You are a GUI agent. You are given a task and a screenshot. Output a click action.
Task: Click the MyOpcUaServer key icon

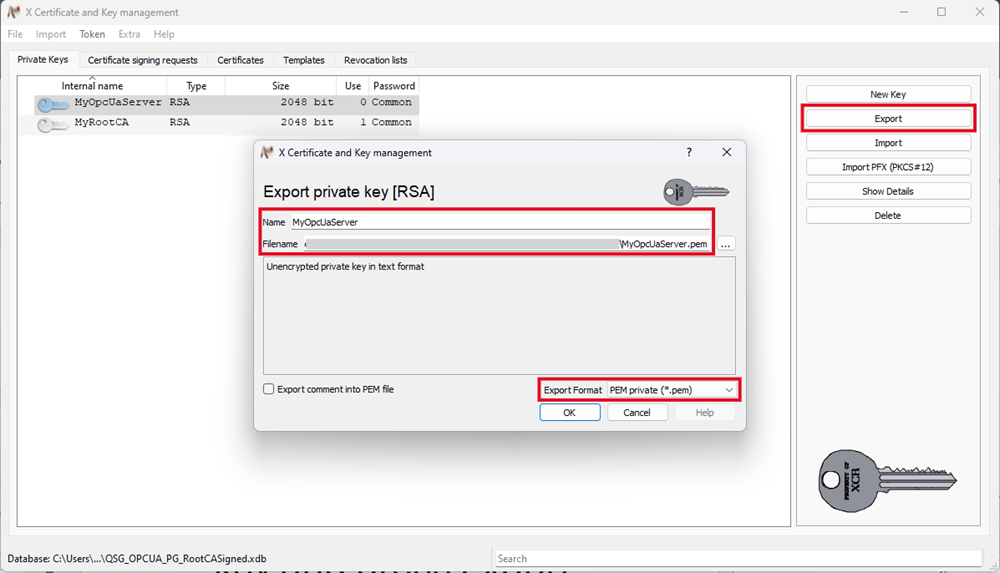pyautogui.click(x=53, y=103)
